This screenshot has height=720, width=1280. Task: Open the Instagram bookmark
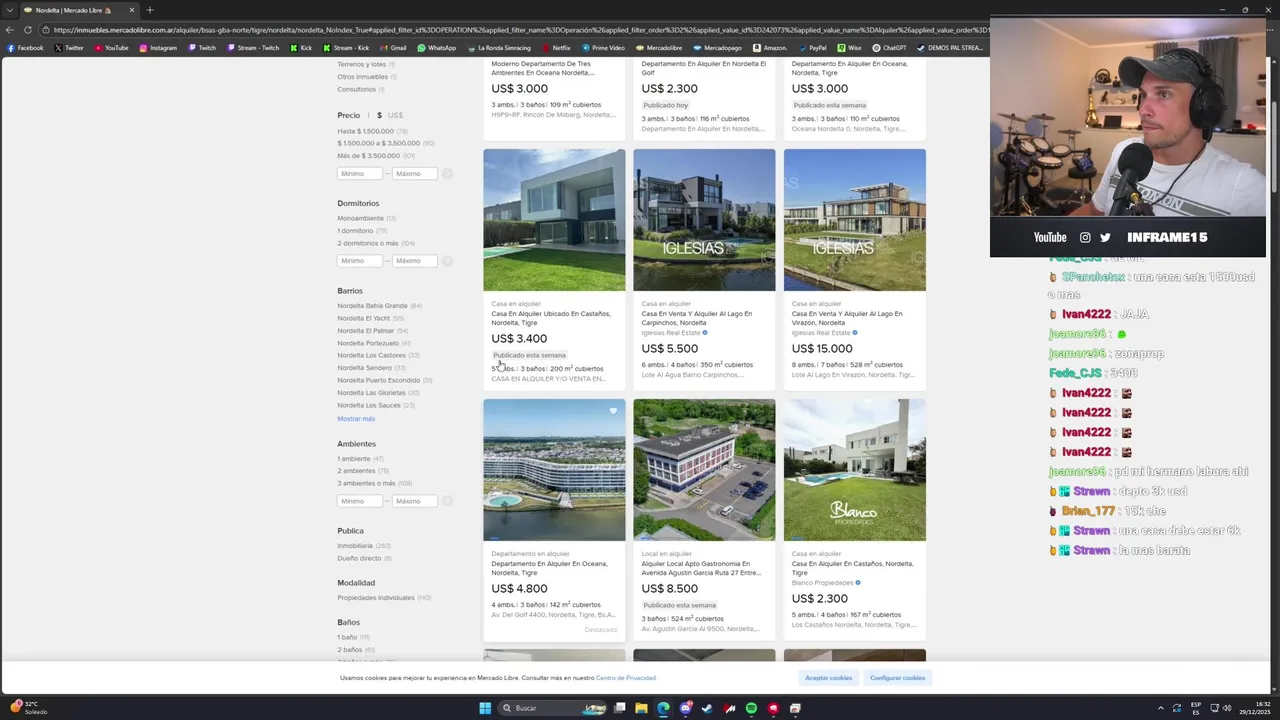point(158,48)
